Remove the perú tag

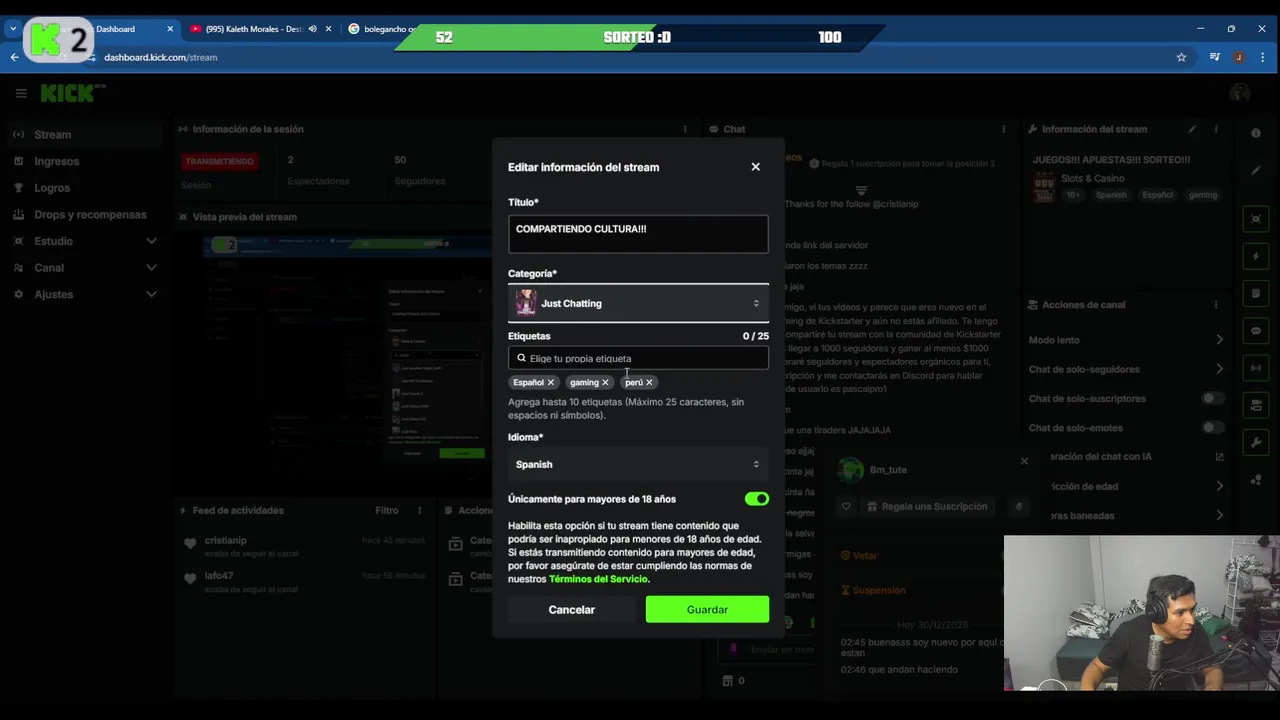pyautogui.click(x=649, y=382)
